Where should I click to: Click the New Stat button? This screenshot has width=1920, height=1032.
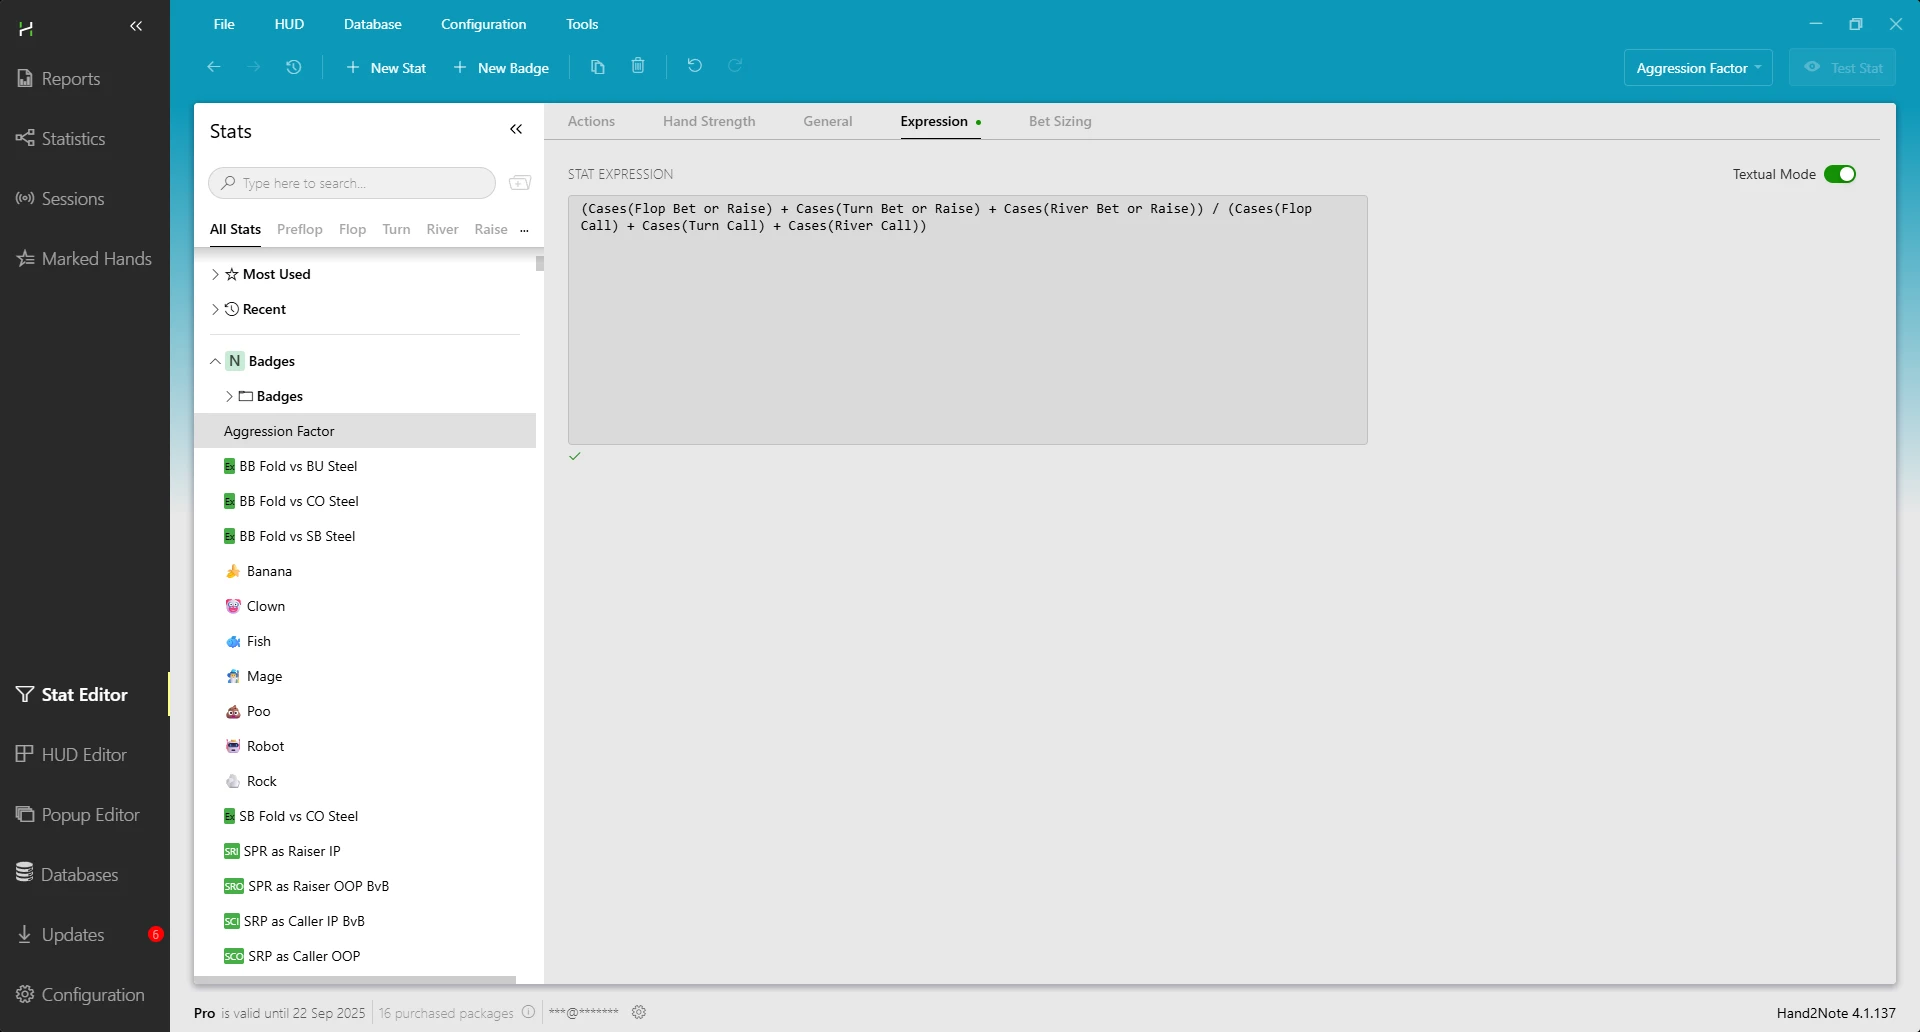(x=386, y=68)
